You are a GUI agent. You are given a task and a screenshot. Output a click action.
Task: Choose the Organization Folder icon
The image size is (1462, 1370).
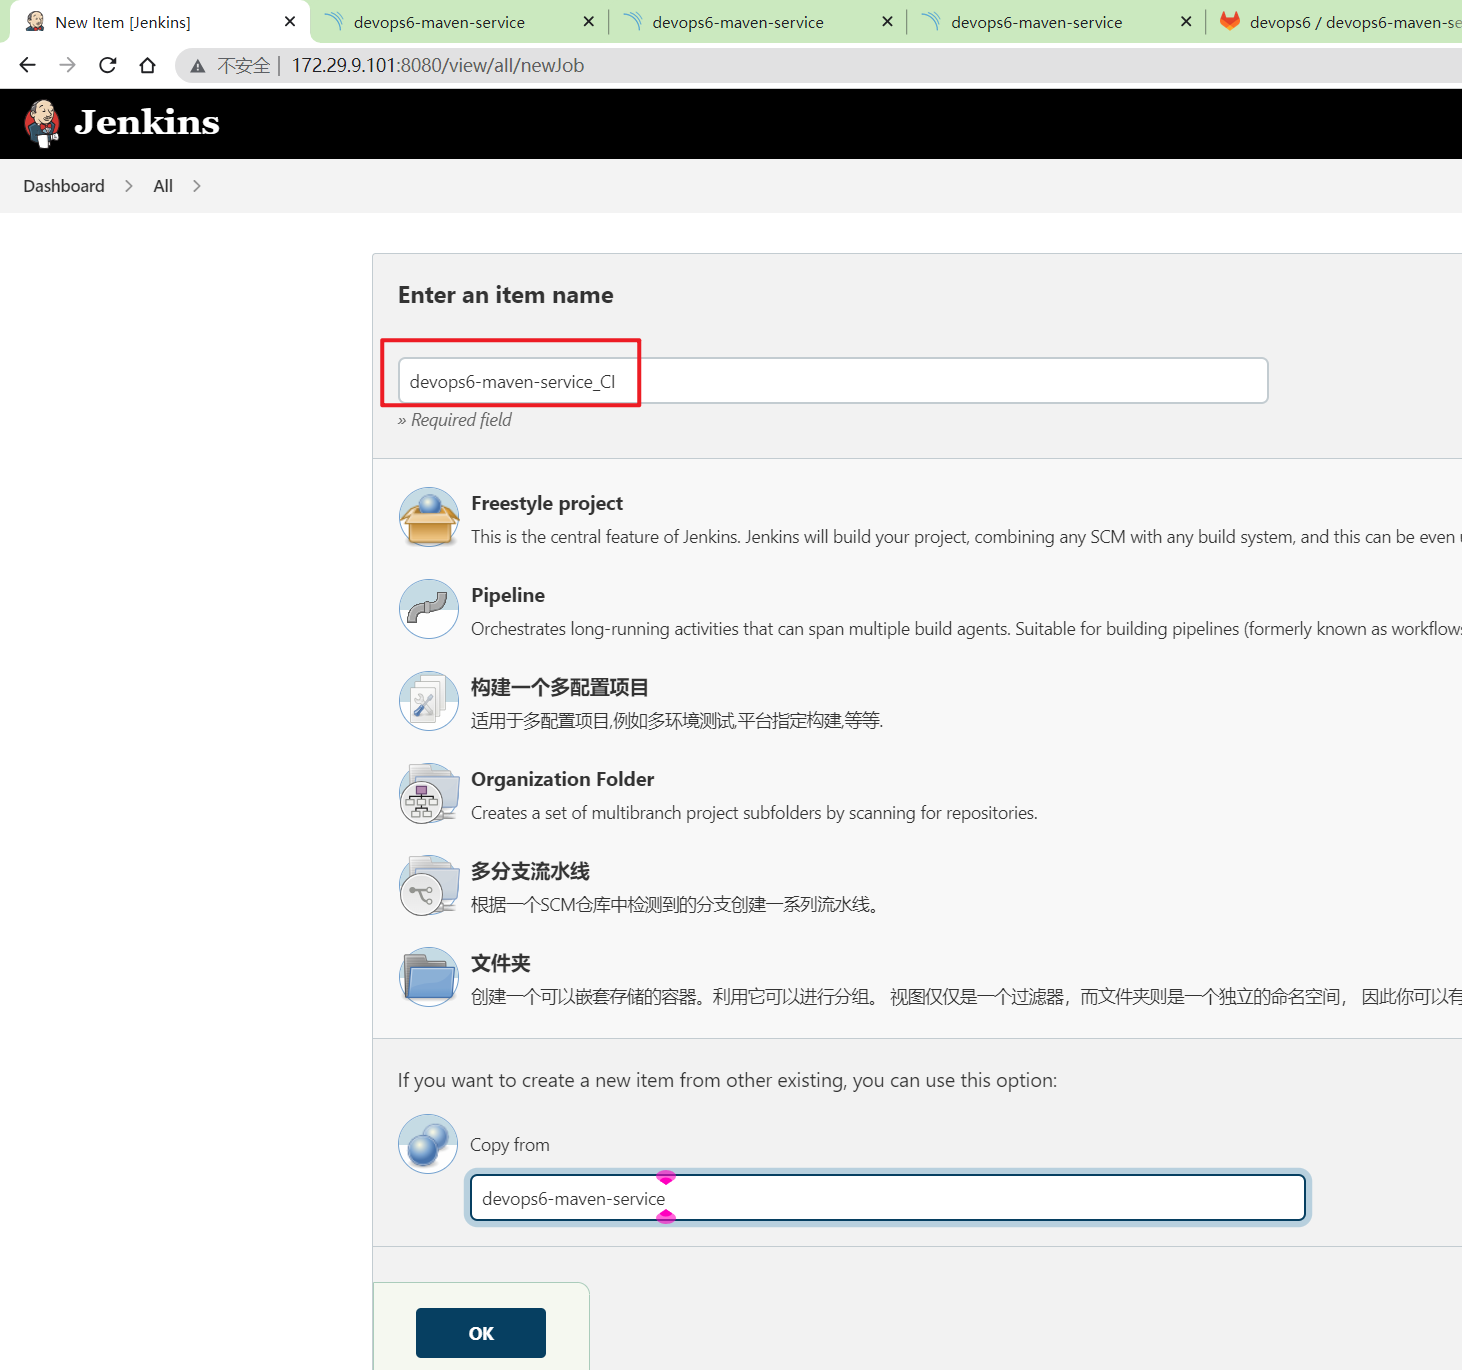429,793
